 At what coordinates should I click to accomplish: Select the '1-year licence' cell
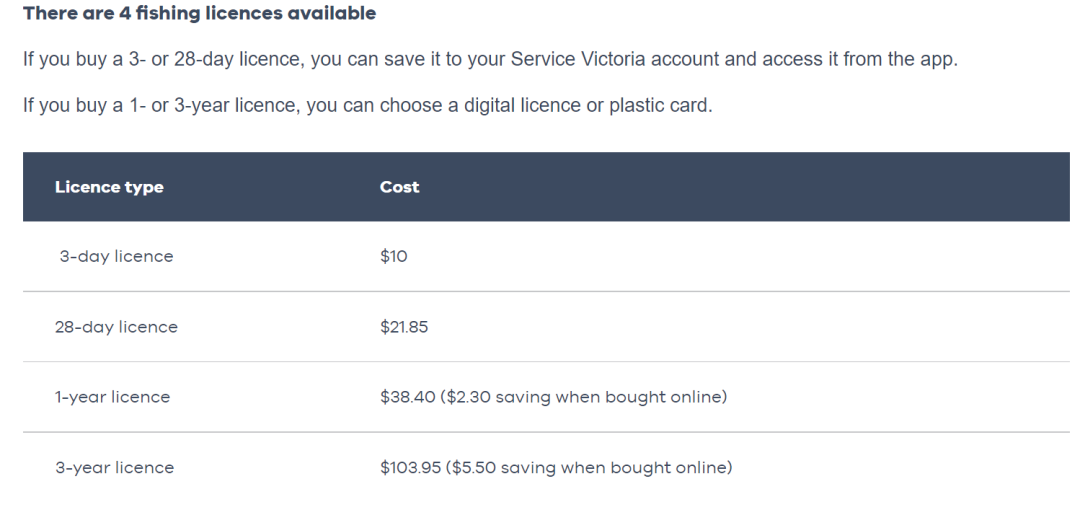point(112,397)
